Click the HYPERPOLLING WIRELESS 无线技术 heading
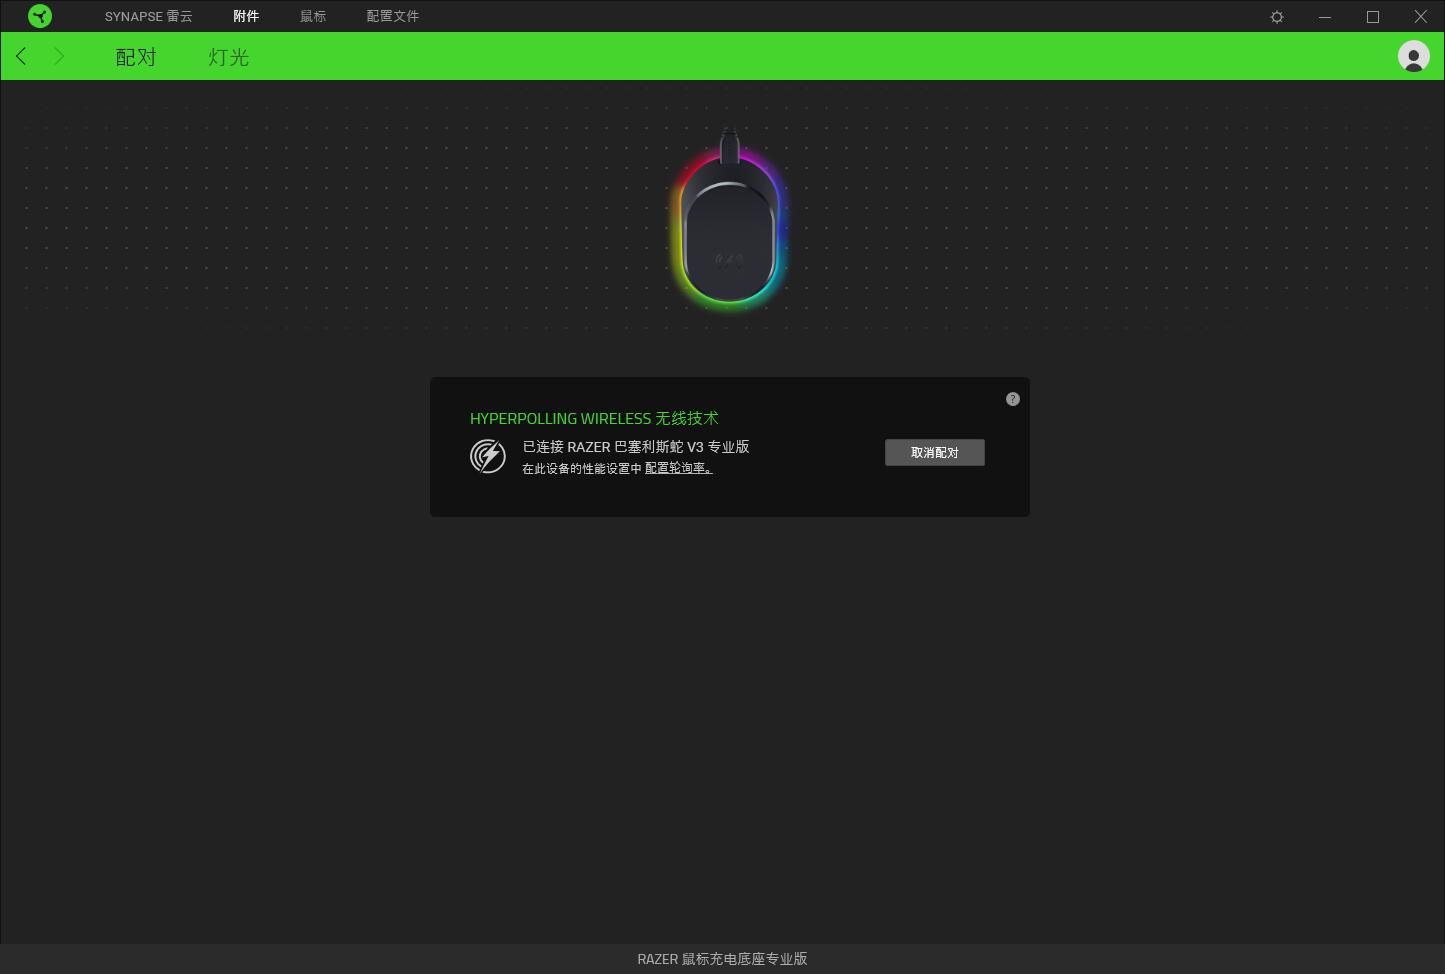Screen dimensions: 1445x974 pyautogui.click(x=594, y=418)
